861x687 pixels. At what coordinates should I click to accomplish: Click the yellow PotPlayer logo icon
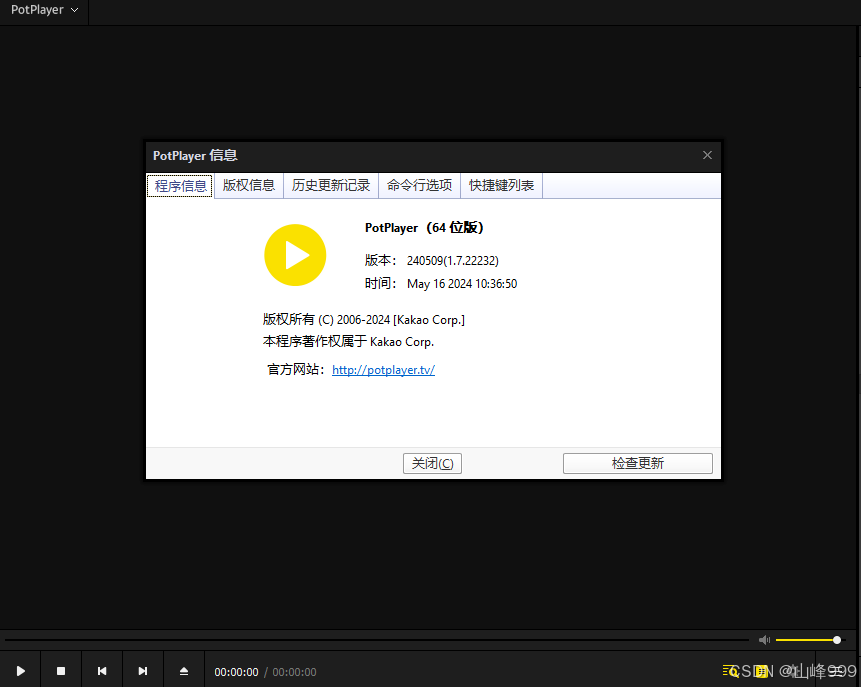coord(295,255)
